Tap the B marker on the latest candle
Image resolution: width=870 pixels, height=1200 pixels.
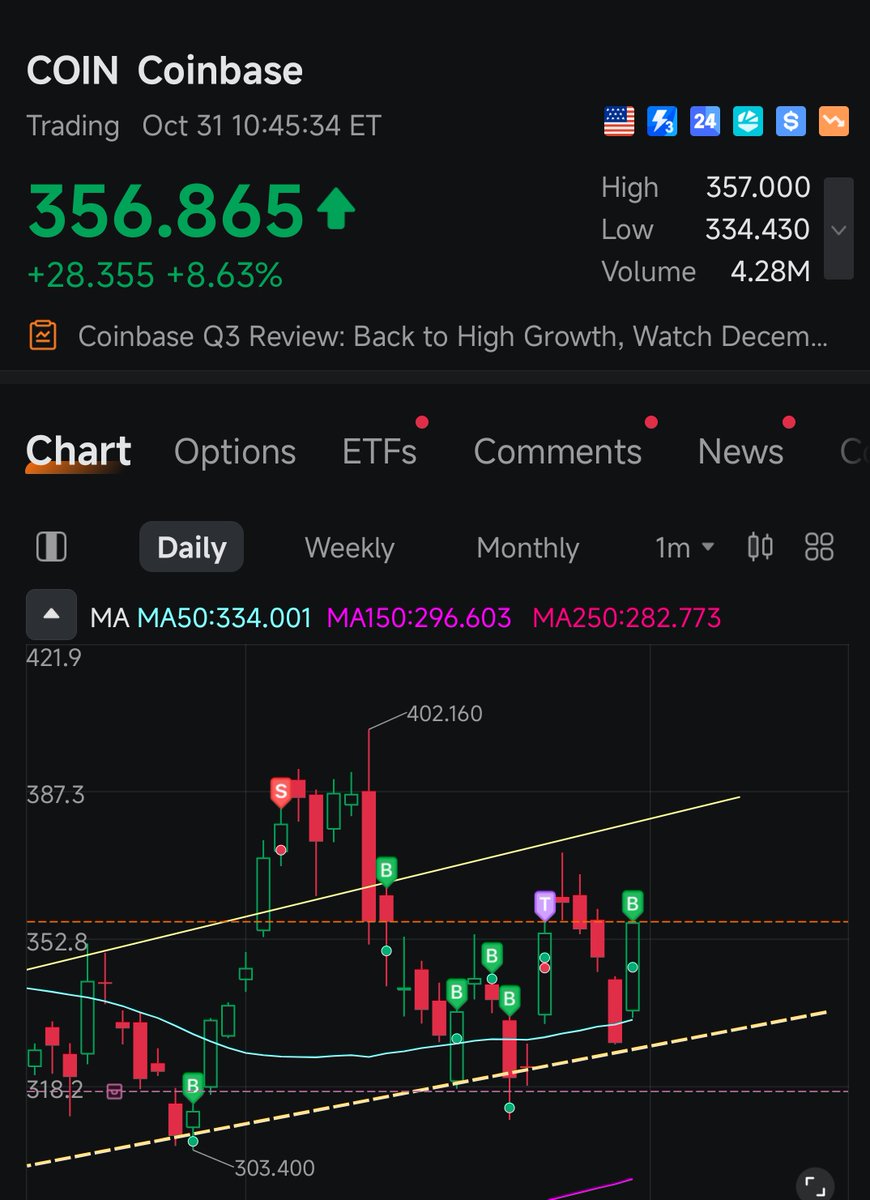(632, 906)
